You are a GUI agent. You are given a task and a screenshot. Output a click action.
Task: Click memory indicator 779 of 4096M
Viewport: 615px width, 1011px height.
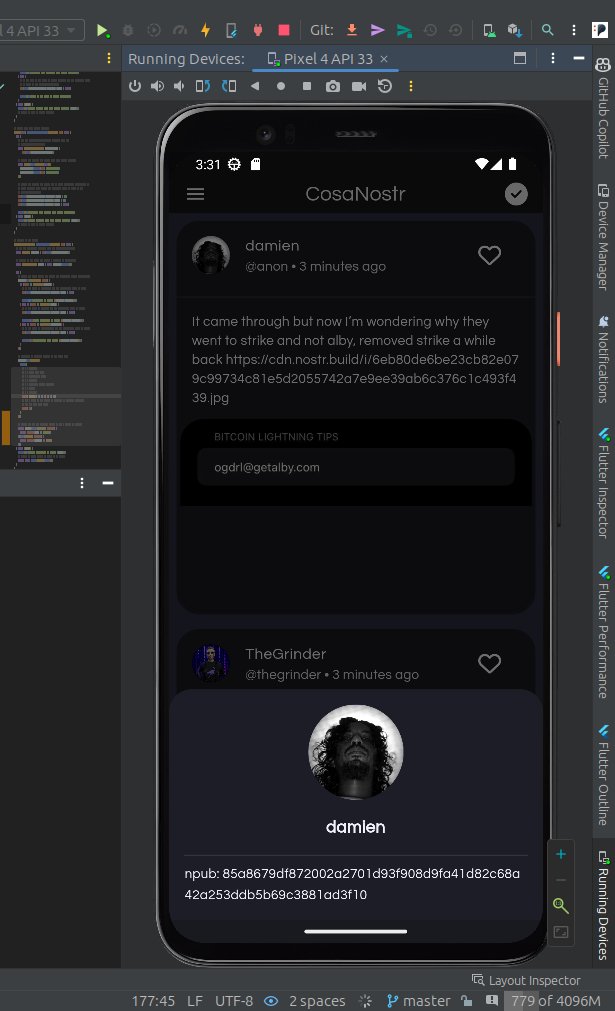coord(556,1001)
